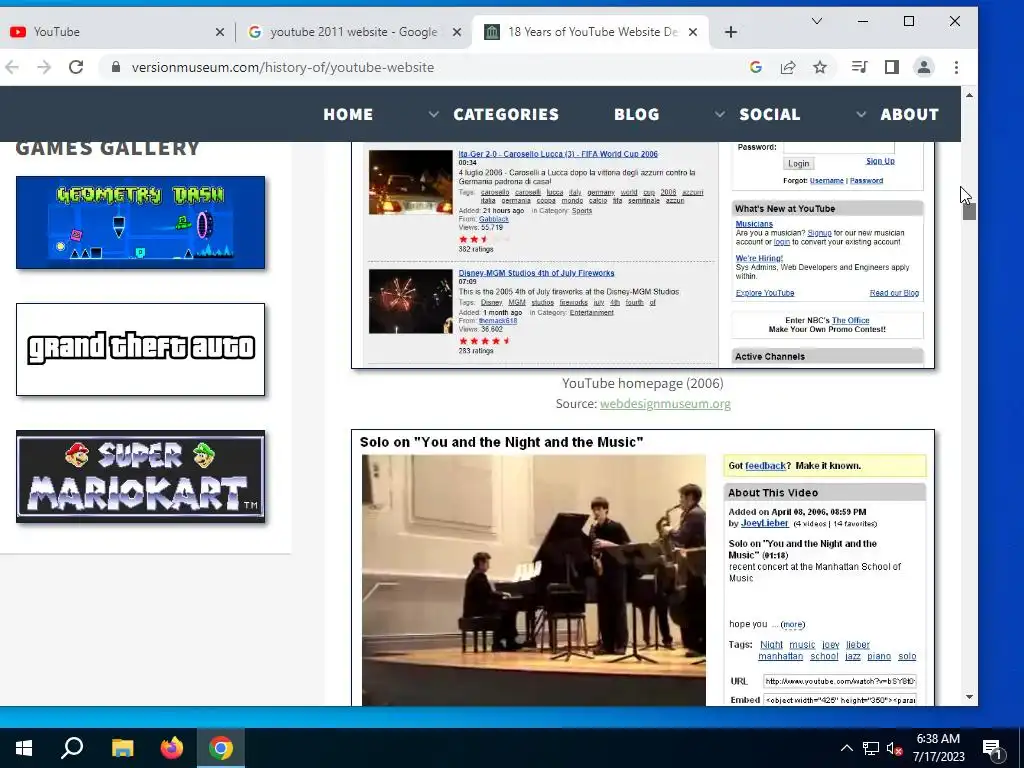Follow the webdesignmuseum.org source link
1024x768 pixels.
665,404
